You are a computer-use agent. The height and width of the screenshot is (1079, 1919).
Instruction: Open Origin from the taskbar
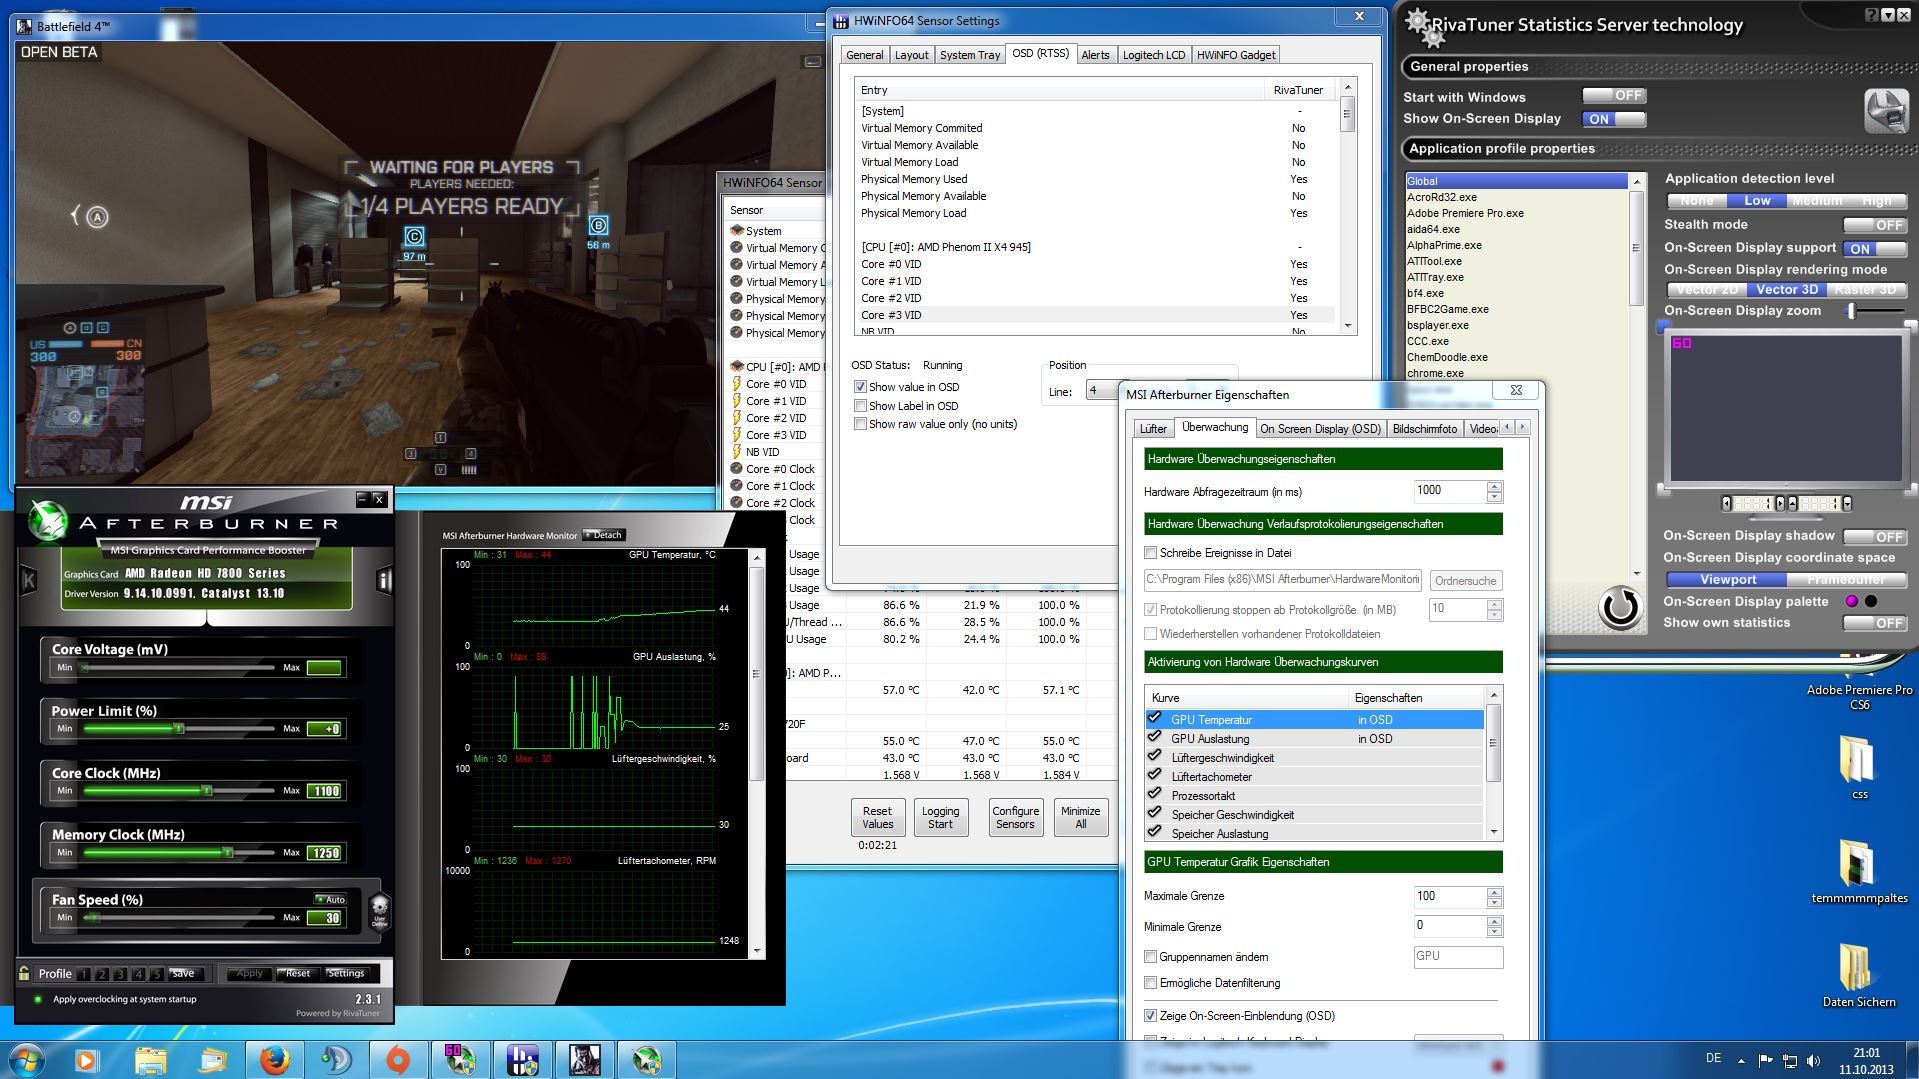pyautogui.click(x=398, y=1060)
